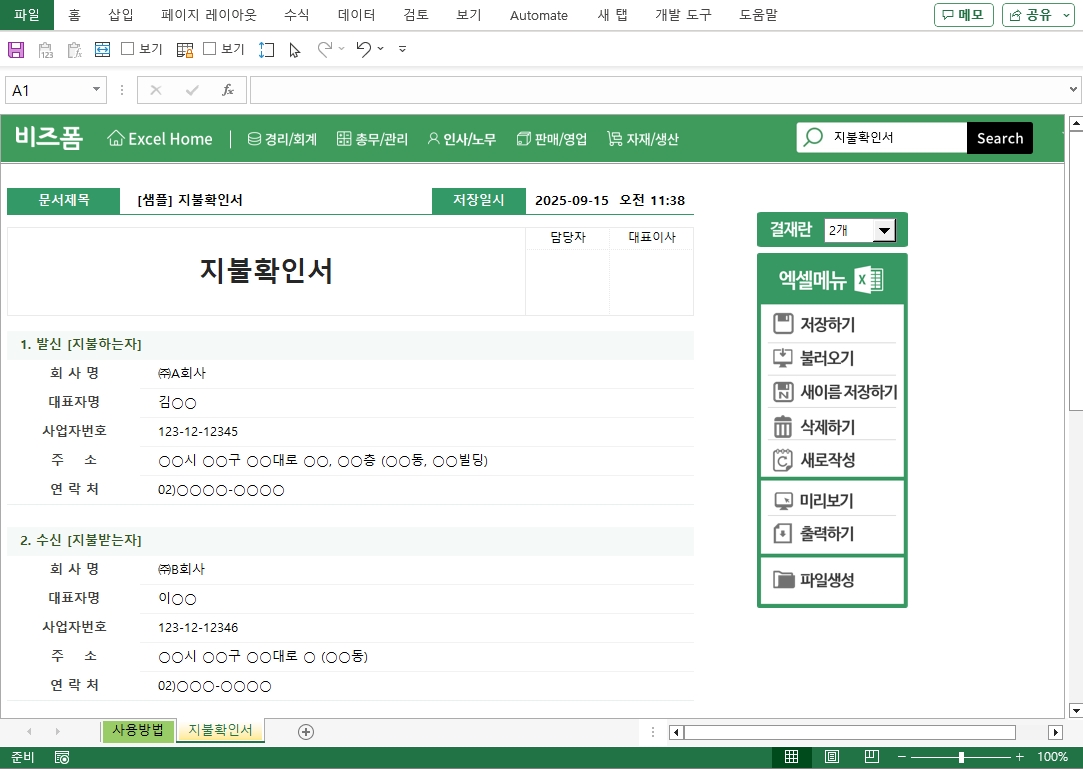This screenshot has height=769, width=1083.
Task: Click the 불러오기 load icon
Action: point(782,358)
